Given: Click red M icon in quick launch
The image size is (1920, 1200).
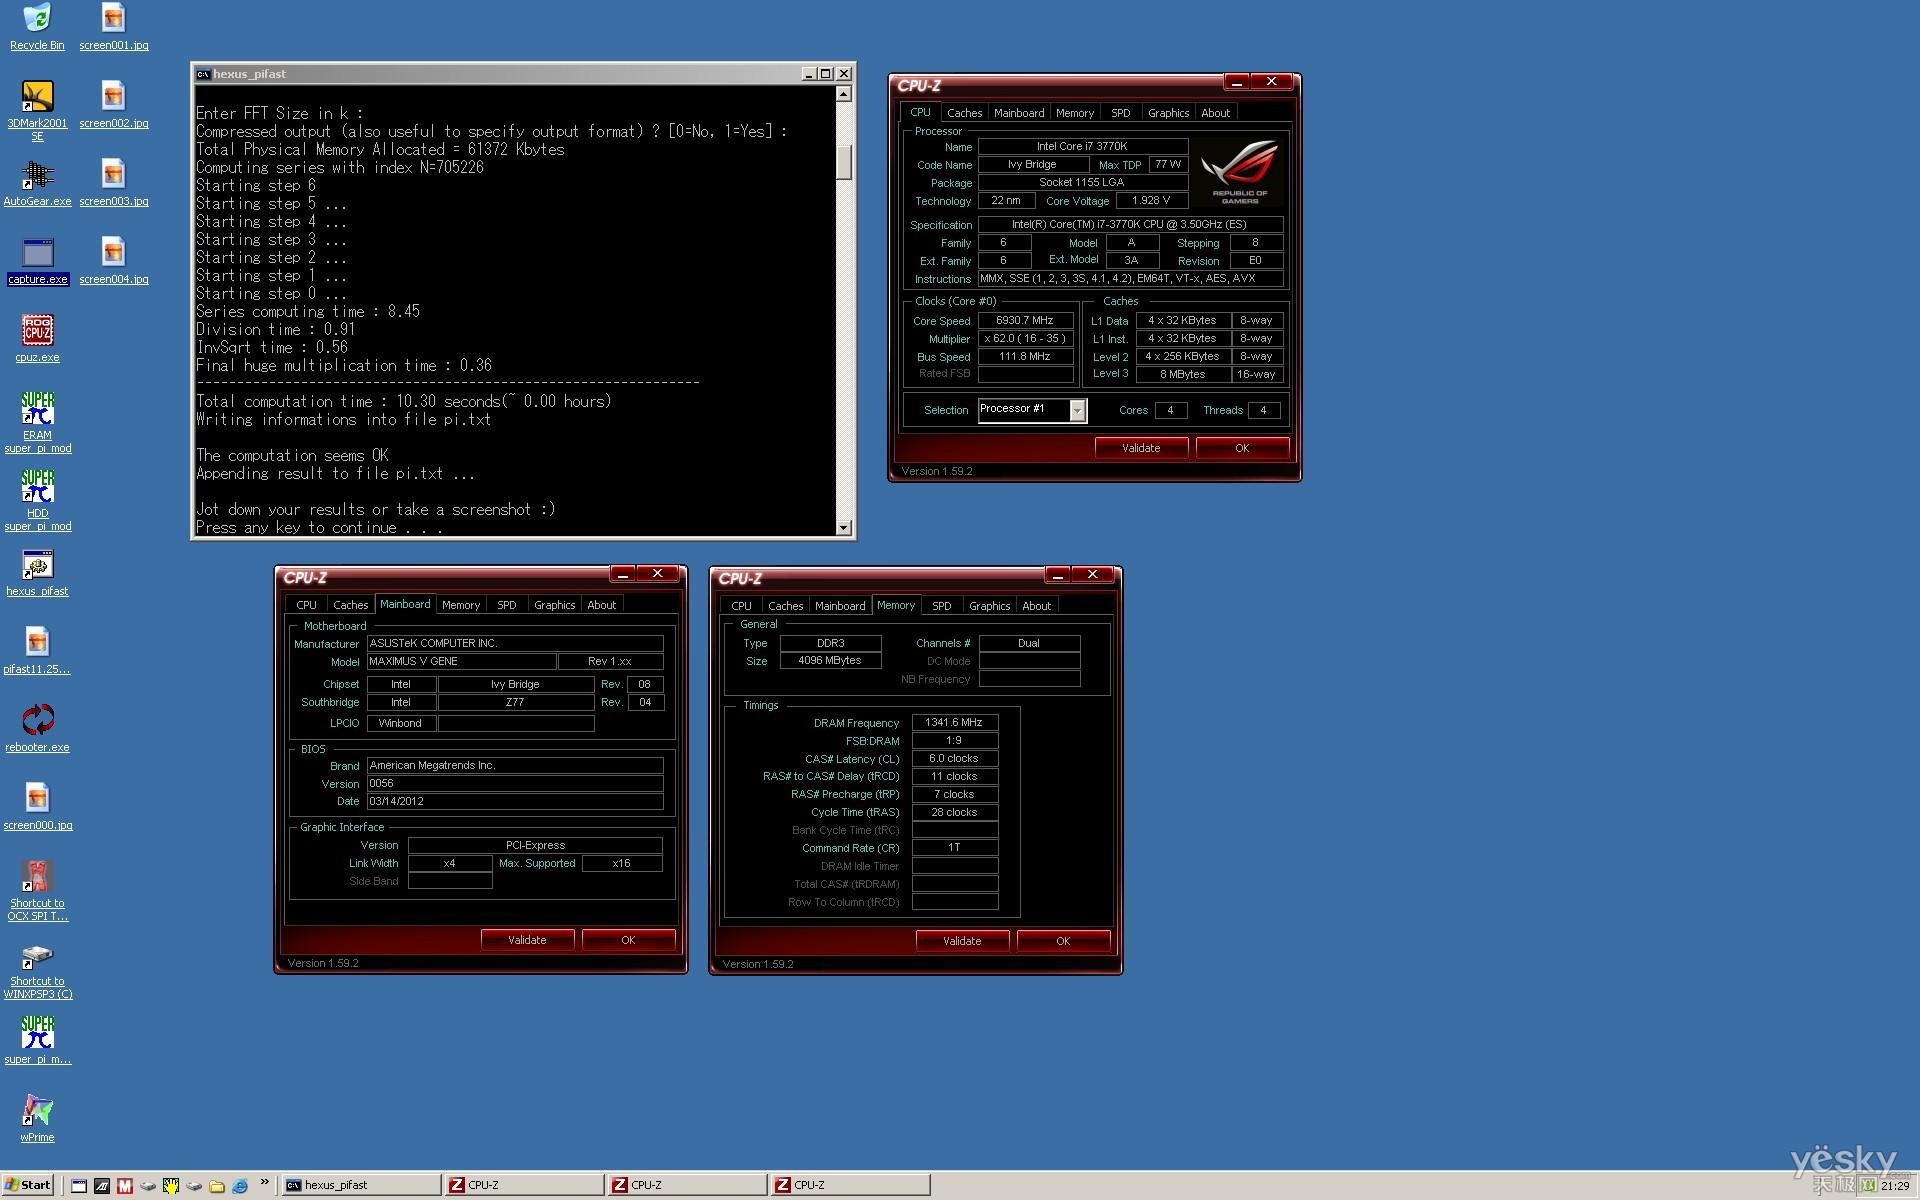Looking at the screenshot, I should [125, 1185].
